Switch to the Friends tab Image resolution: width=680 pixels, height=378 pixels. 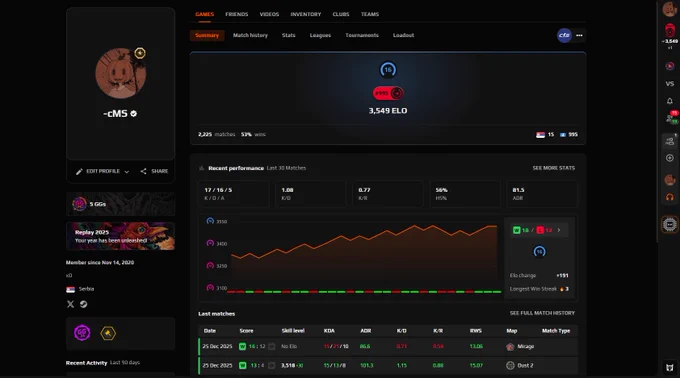coord(237,14)
